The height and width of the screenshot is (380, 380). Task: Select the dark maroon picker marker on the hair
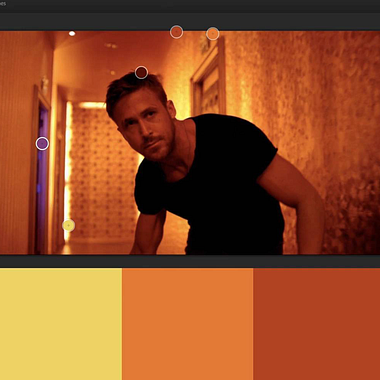coord(141,72)
